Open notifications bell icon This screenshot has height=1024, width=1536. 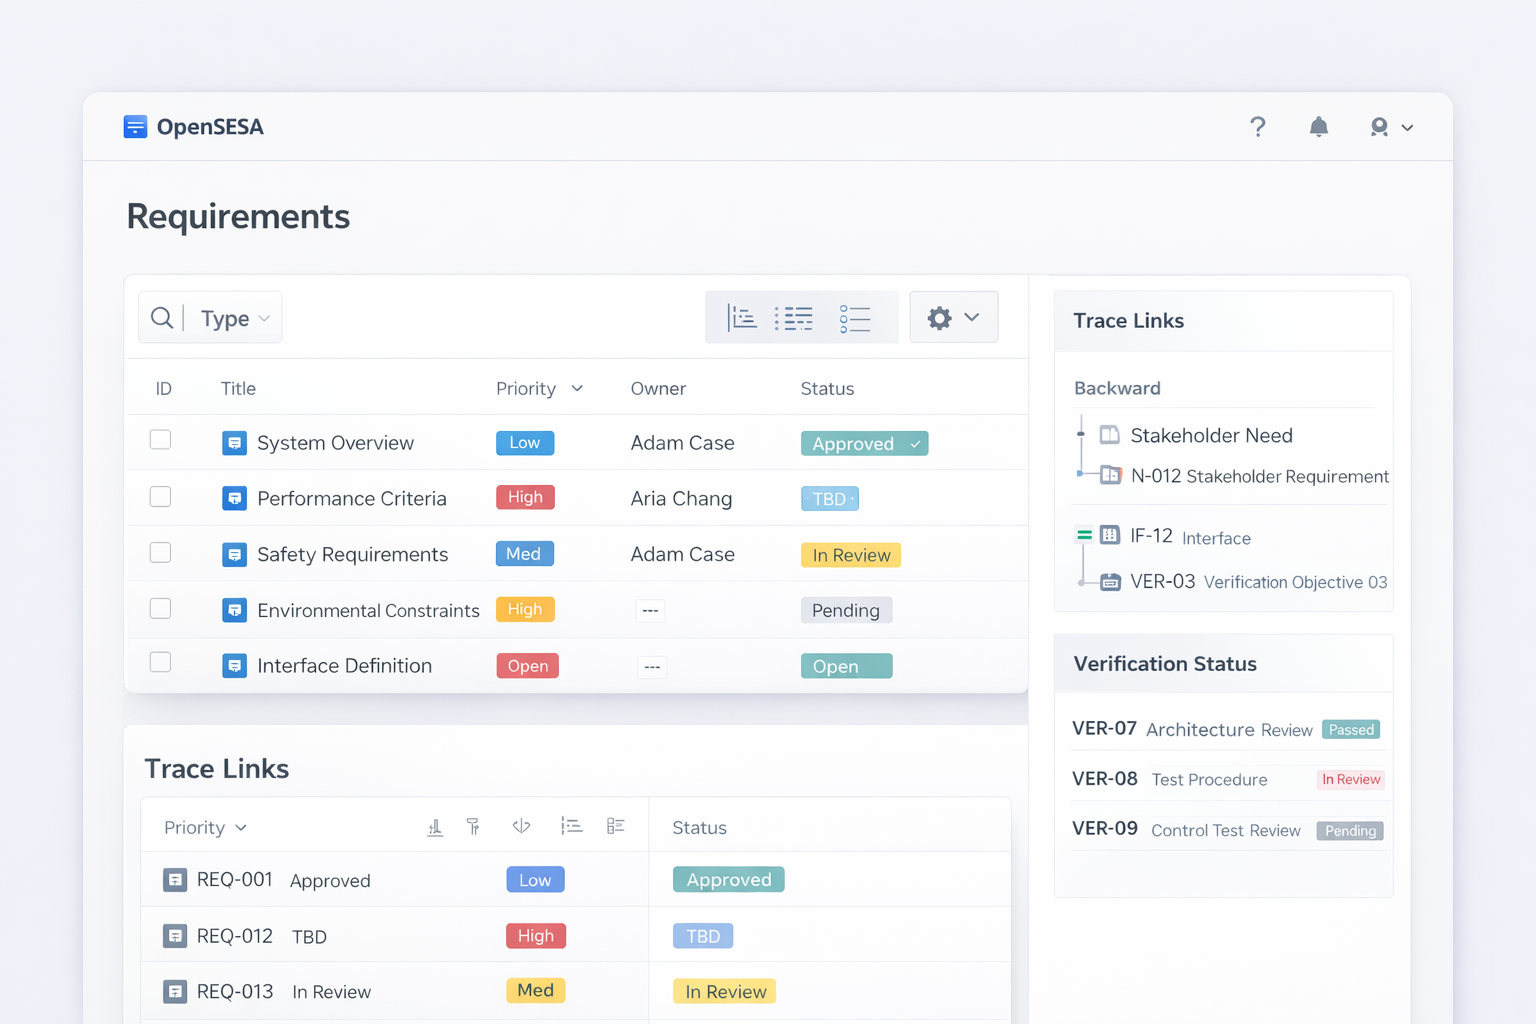tap(1319, 127)
